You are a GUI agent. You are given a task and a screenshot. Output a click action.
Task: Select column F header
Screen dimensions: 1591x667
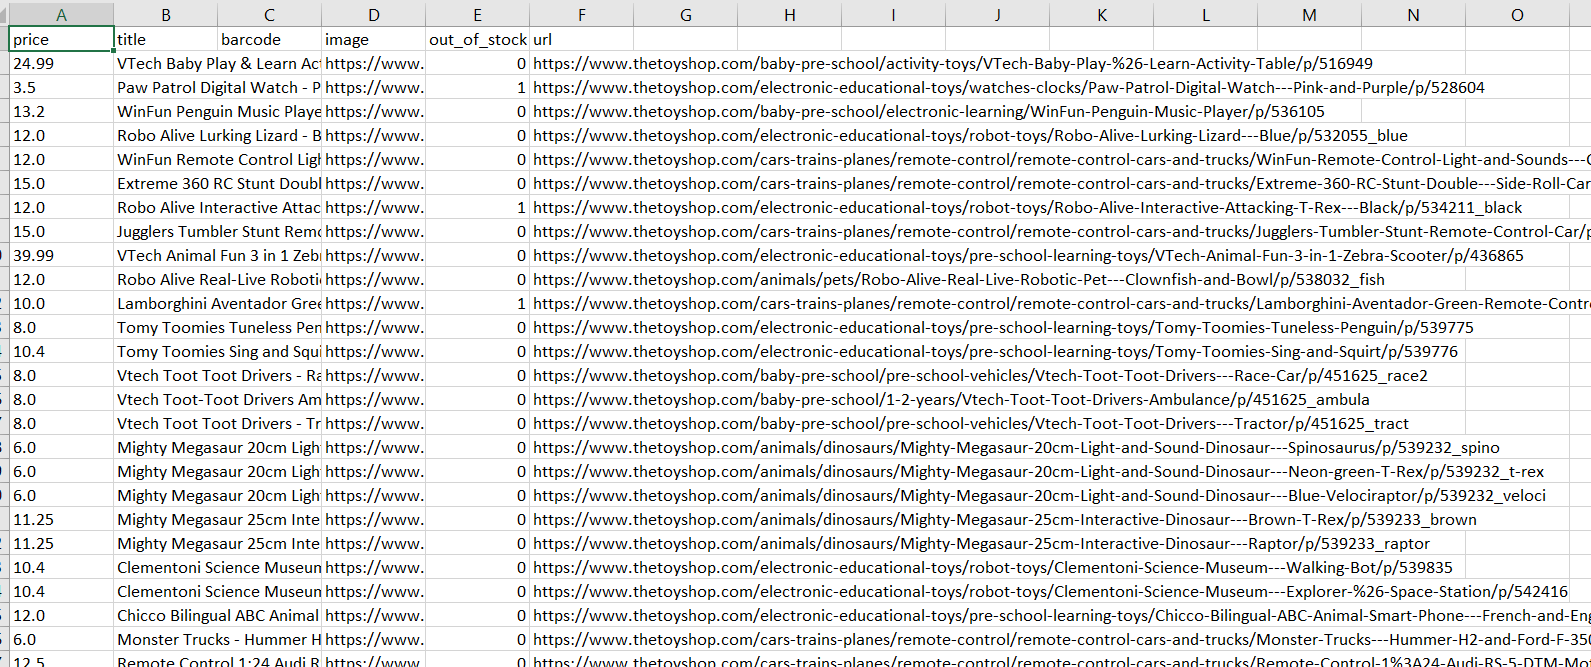click(x=582, y=14)
